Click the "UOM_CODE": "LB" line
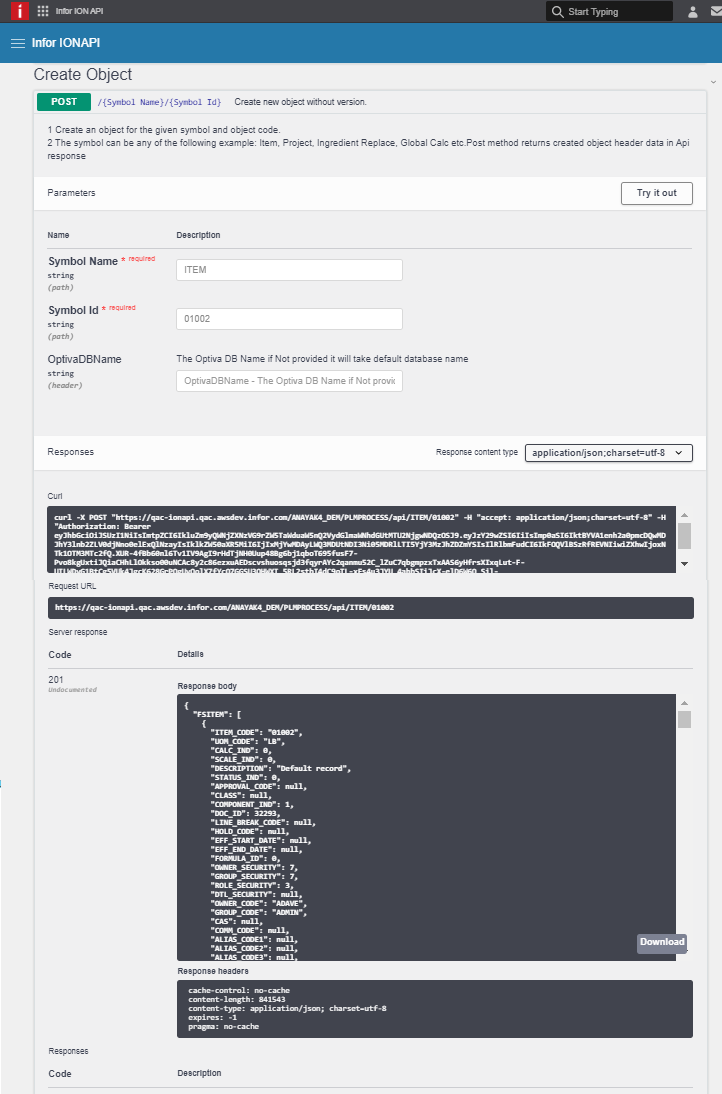722x1094 pixels. (x=248, y=742)
